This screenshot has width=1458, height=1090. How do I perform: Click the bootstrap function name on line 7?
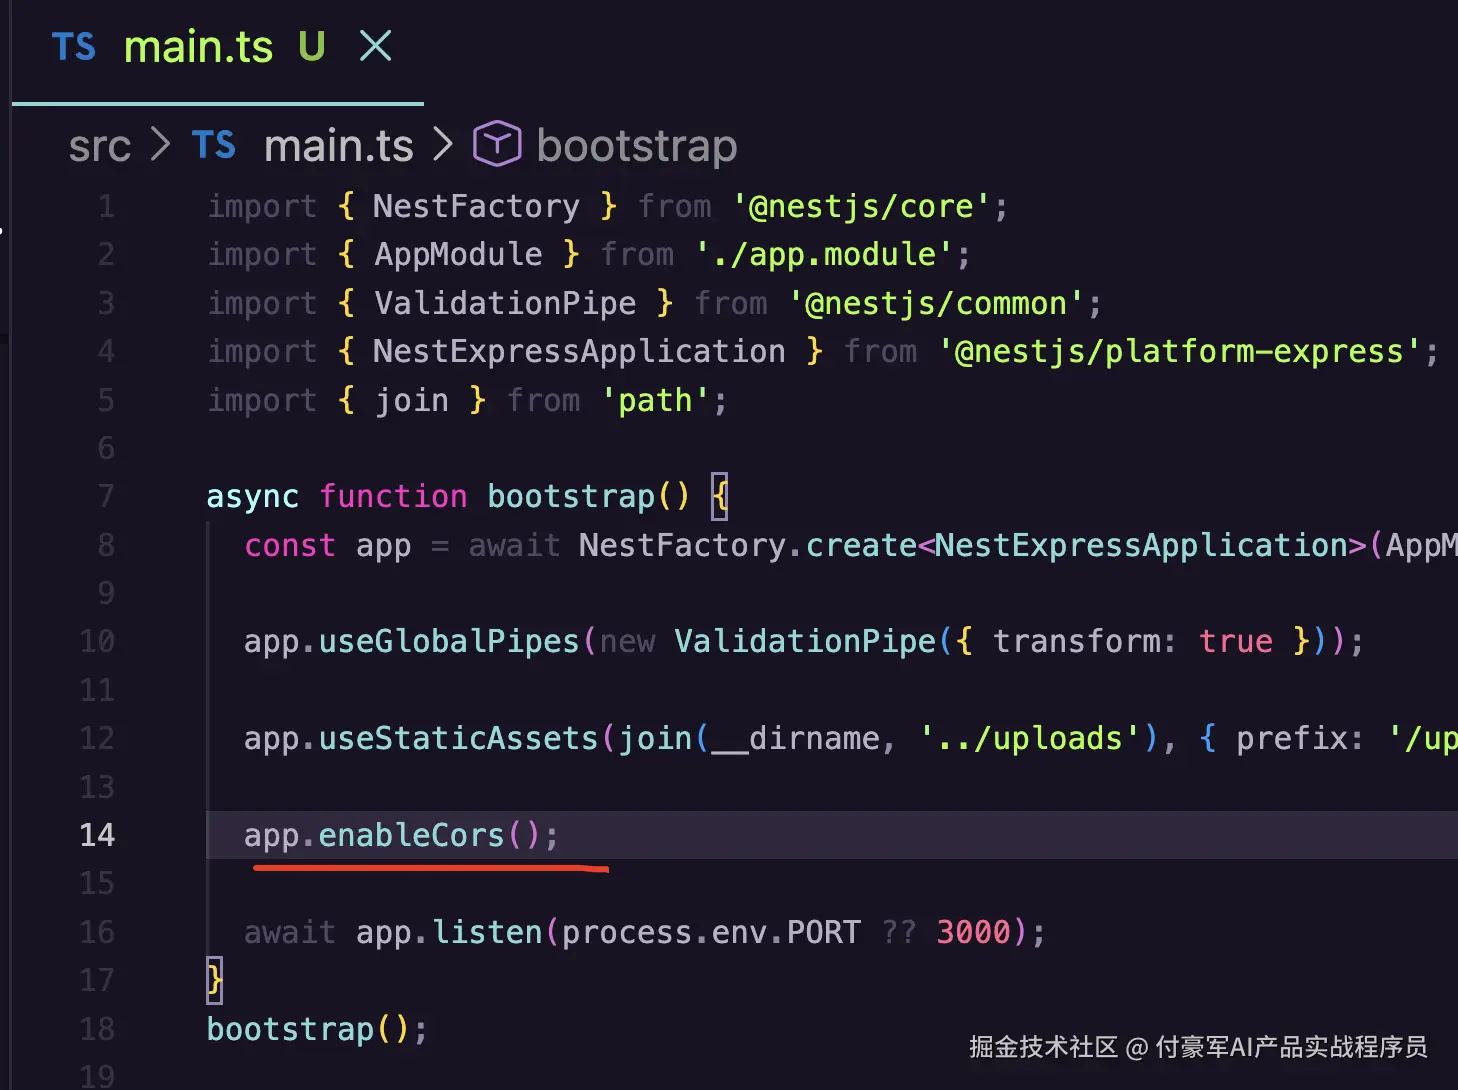[x=571, y=496]
